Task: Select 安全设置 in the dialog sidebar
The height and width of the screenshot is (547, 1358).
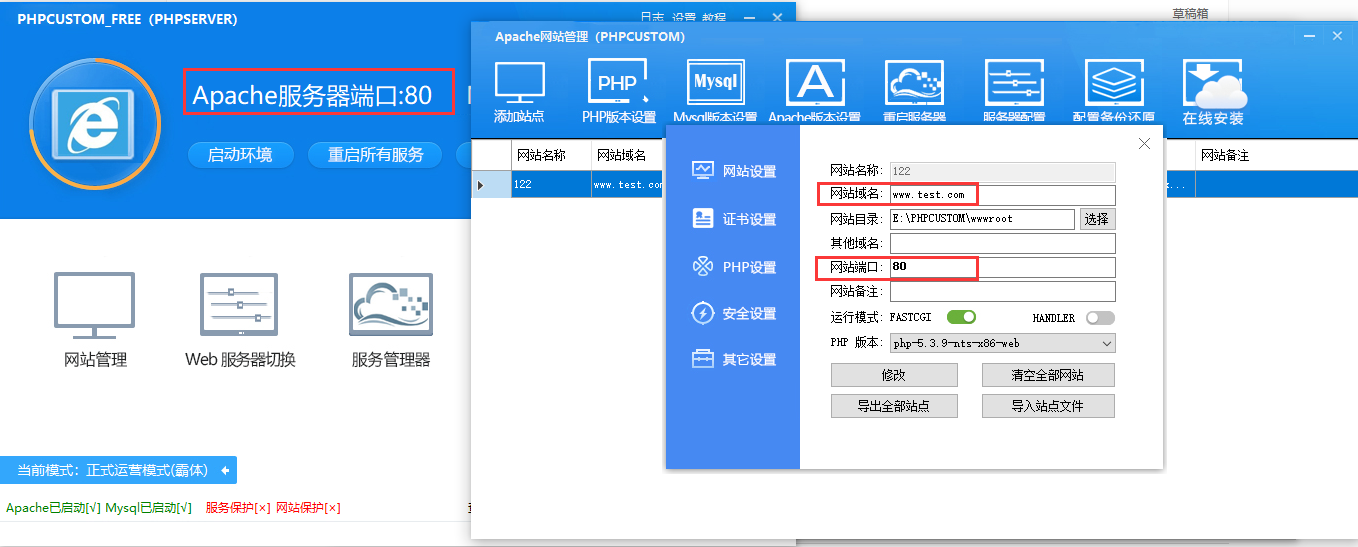Action: (x=734, y=314)
